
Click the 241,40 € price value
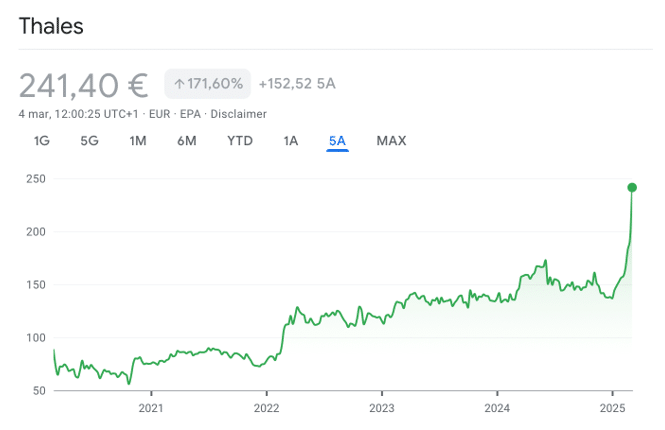click(84, 86)
